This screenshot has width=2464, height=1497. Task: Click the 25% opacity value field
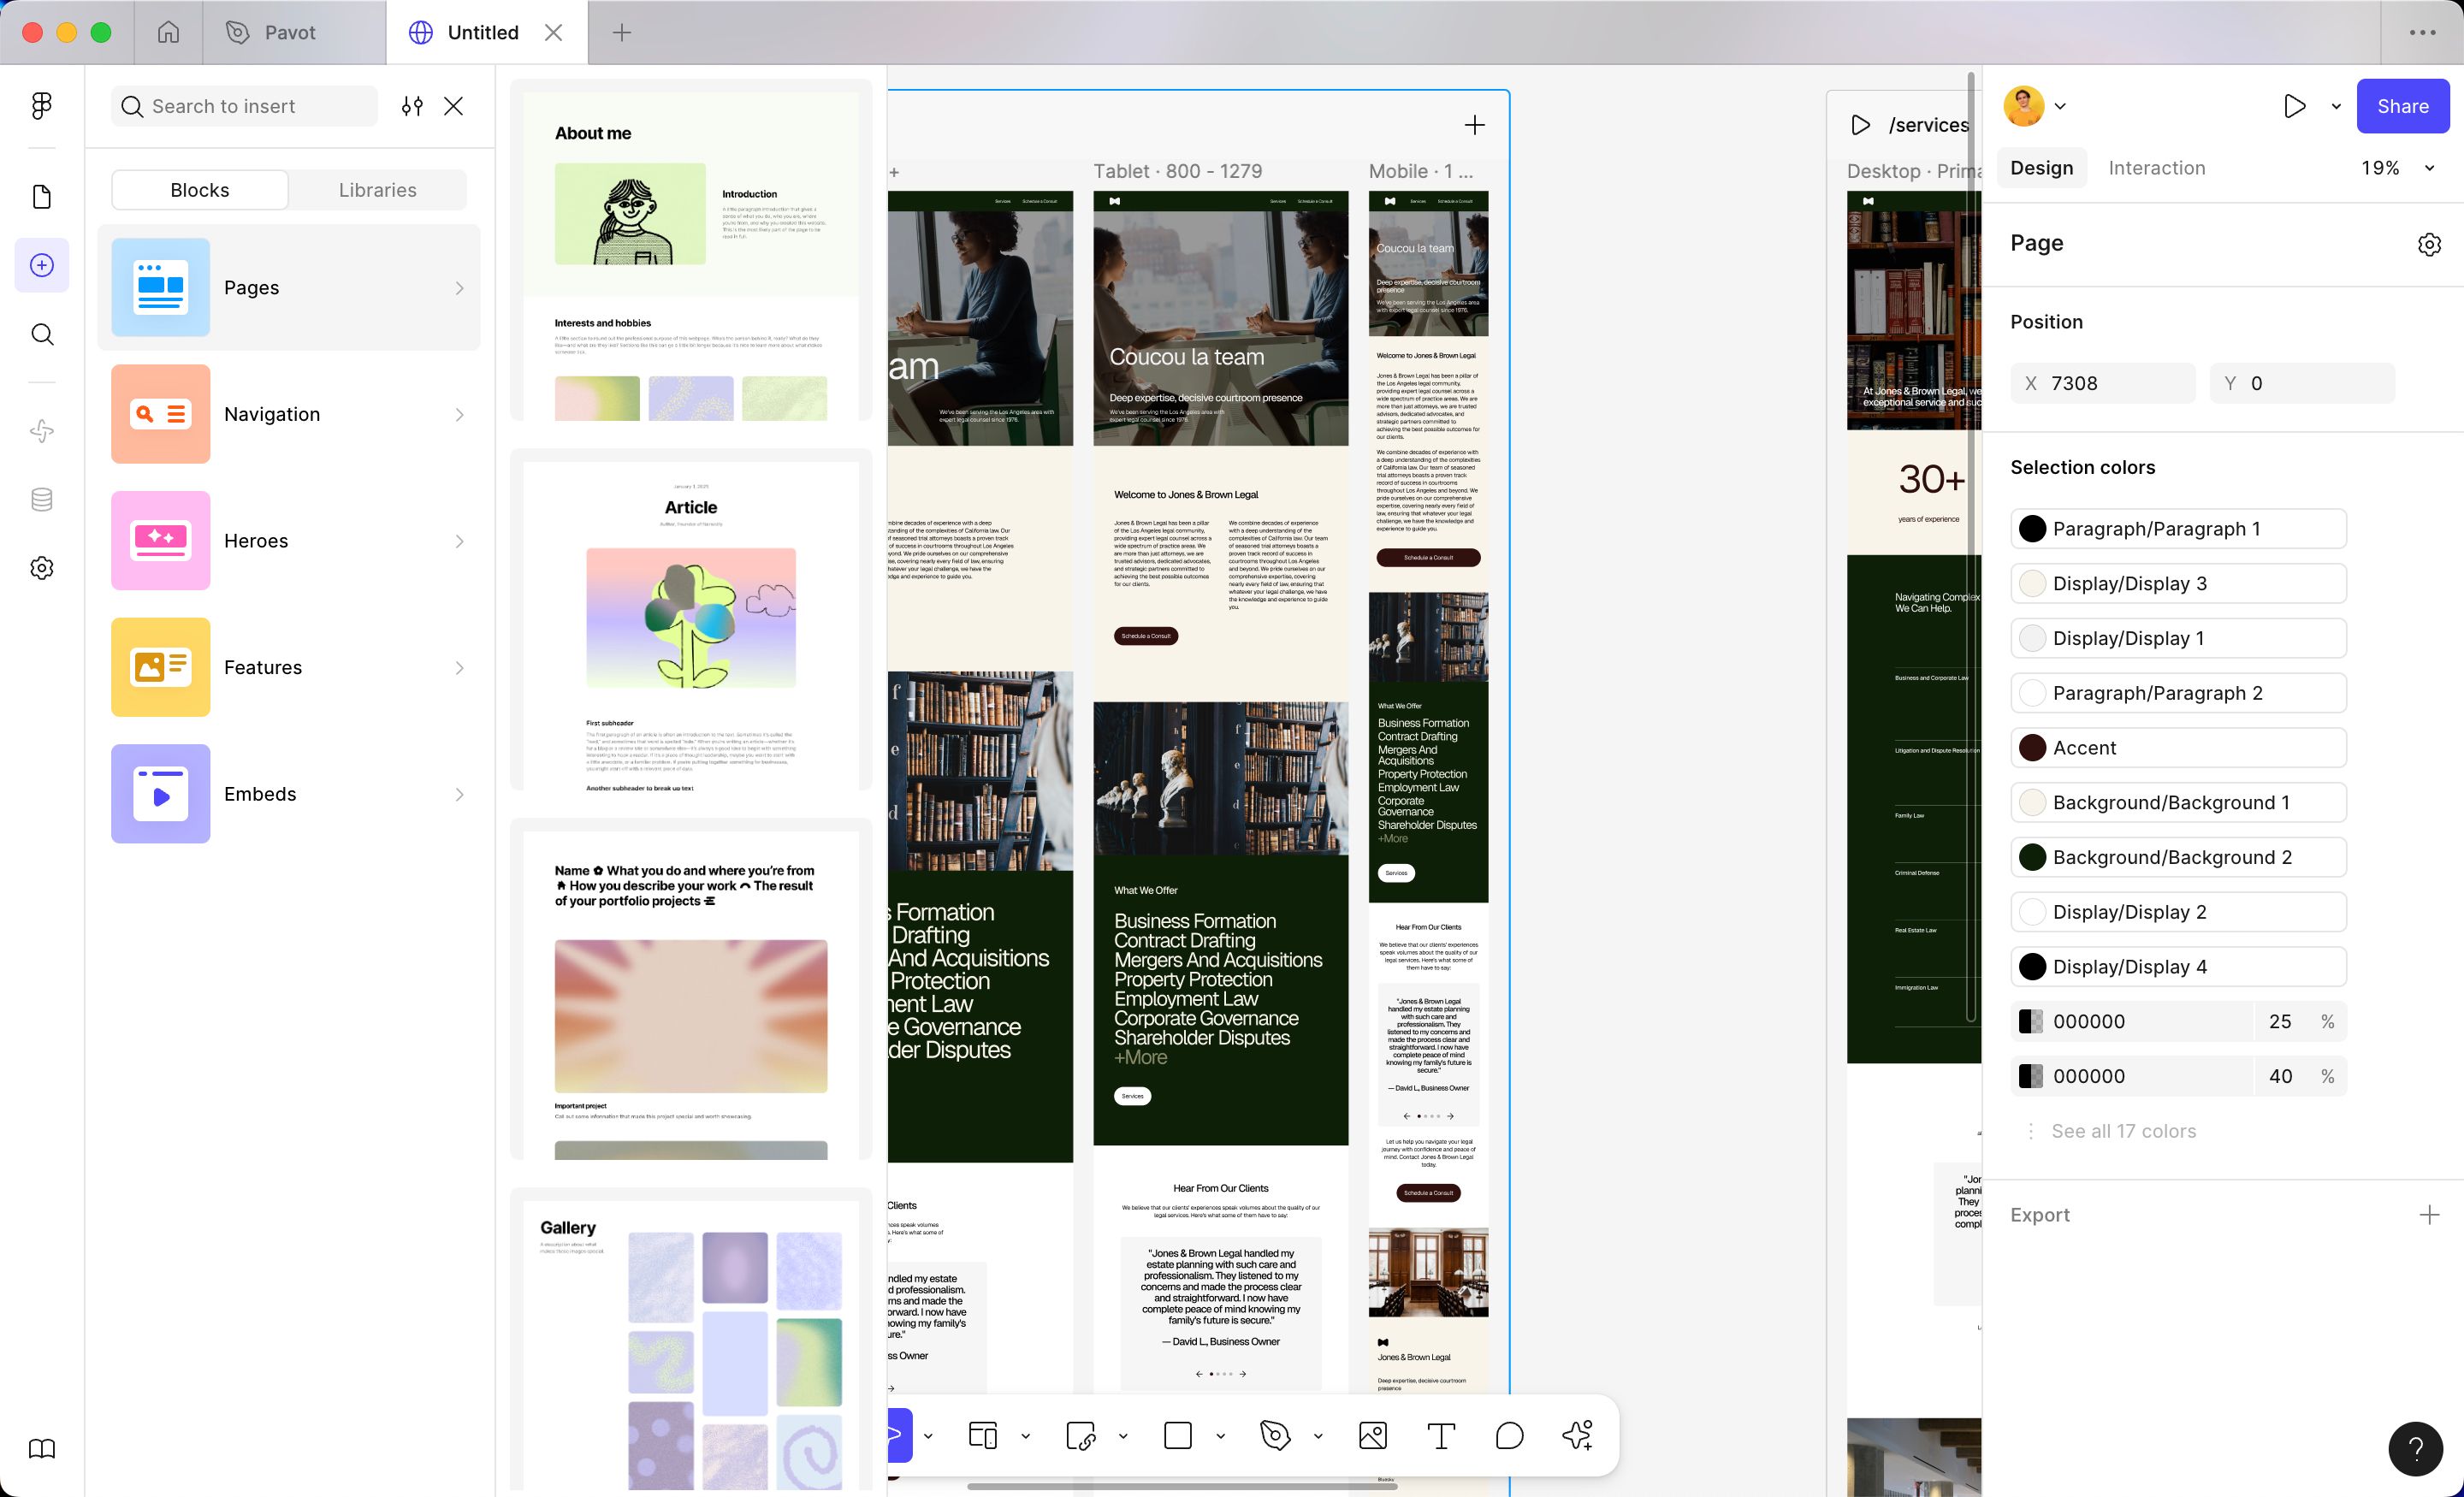tap(2279, 1021)
